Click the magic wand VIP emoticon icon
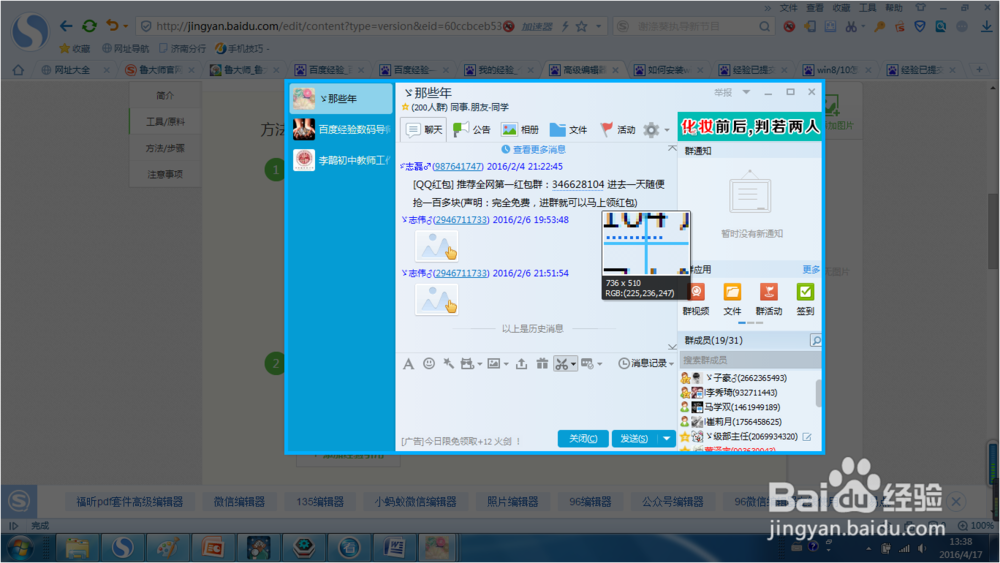Screen dimensions: 1000x563 (x=448, y=363)
